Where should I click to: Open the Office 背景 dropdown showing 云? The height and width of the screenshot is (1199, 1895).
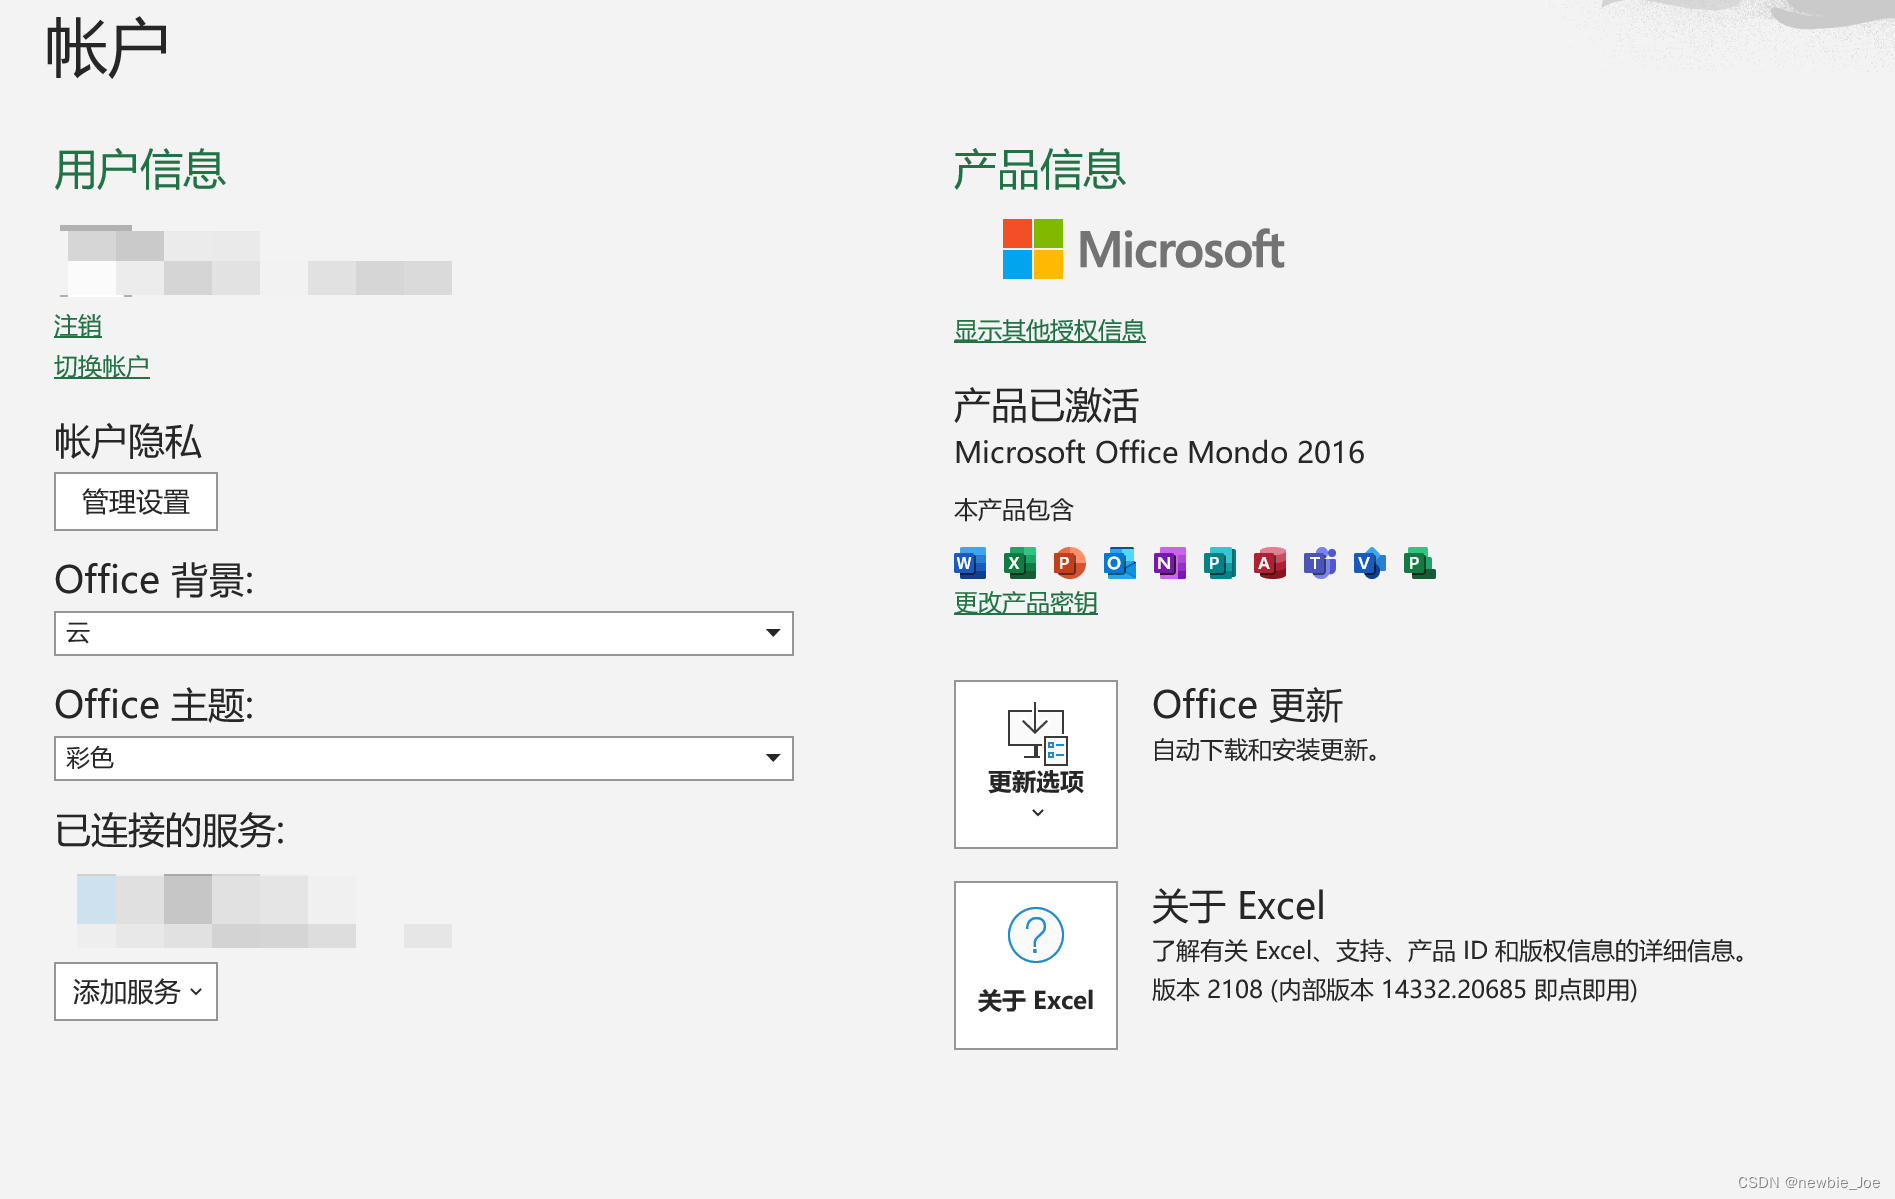point(424,633)
